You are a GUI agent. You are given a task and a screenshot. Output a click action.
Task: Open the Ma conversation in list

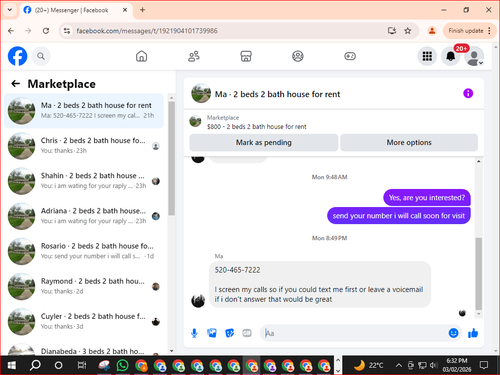click(x=84, y=111)
